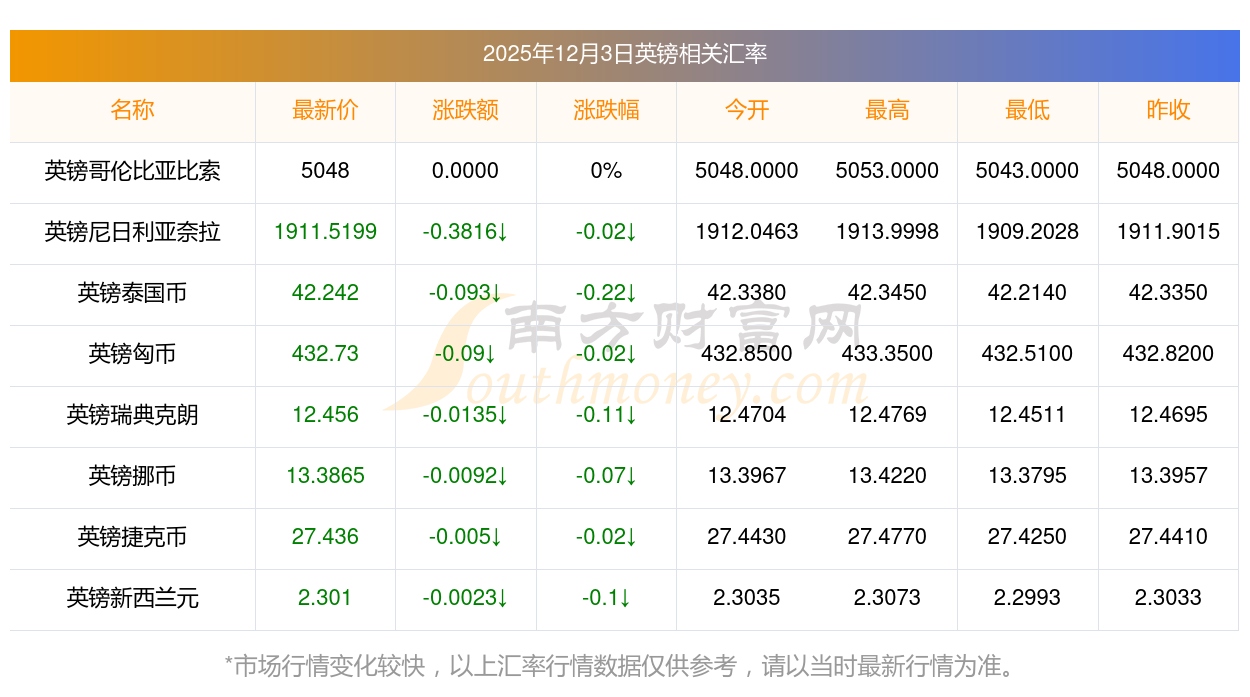Click the 昨收 column header

pos(1168,110)
